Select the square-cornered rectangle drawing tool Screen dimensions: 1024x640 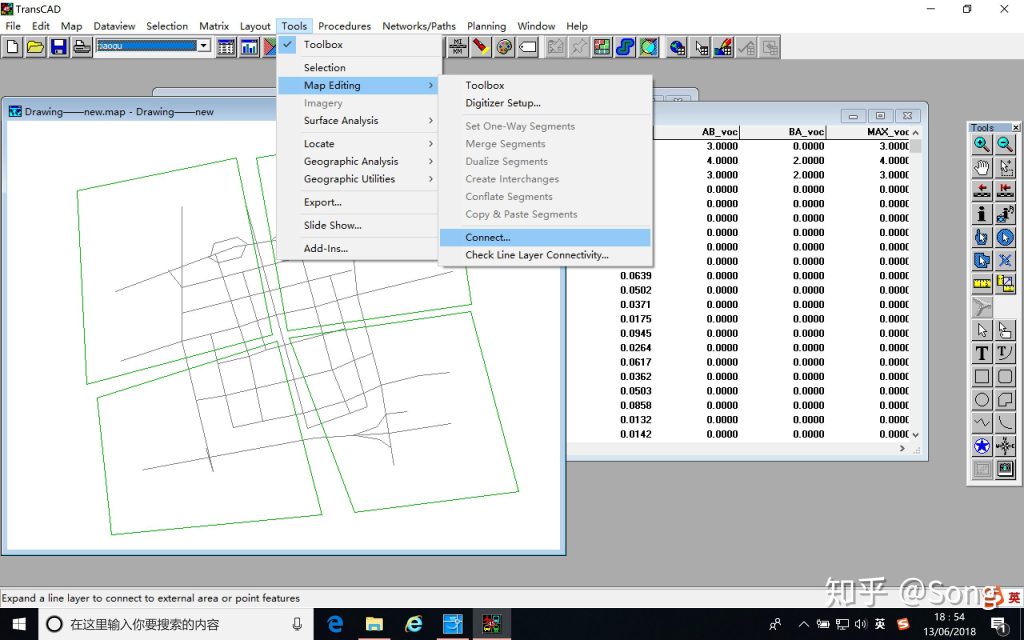coord(982,377)
